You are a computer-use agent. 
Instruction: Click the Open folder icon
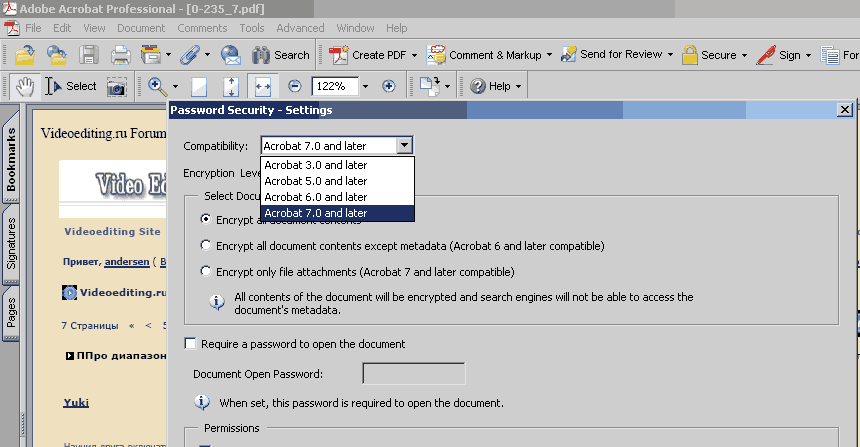pyautogui.click(x=25, y=55)
